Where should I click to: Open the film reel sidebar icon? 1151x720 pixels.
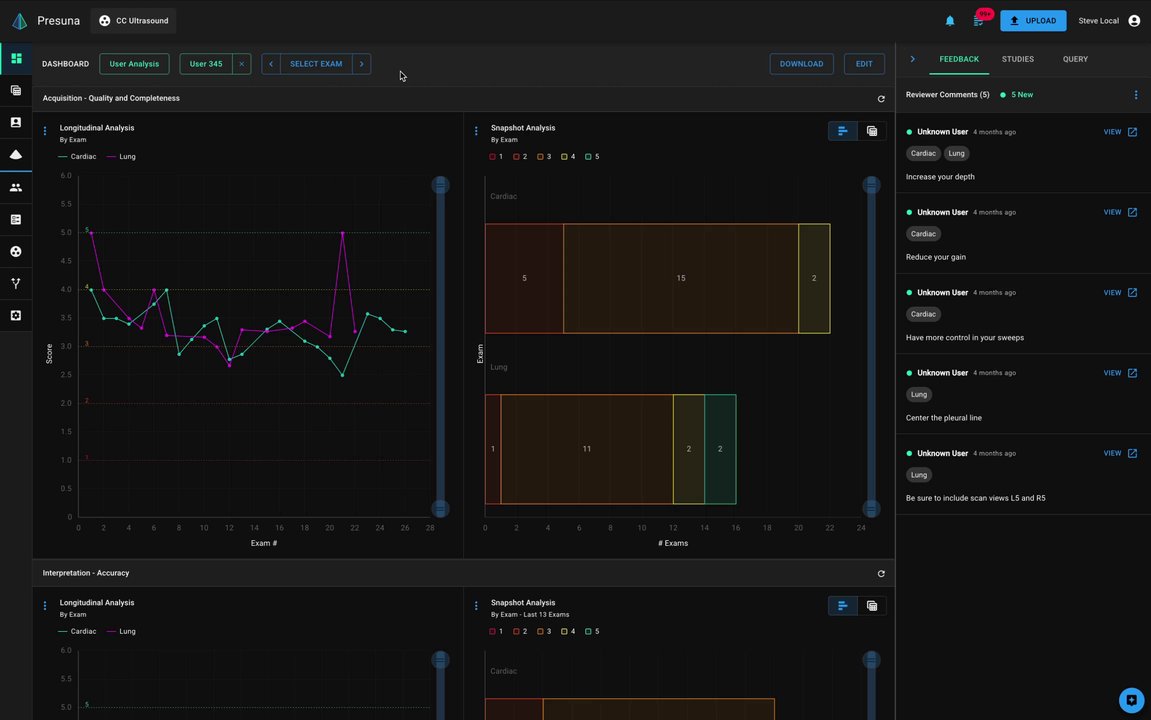pyautogui.click(x=15, y=252)
